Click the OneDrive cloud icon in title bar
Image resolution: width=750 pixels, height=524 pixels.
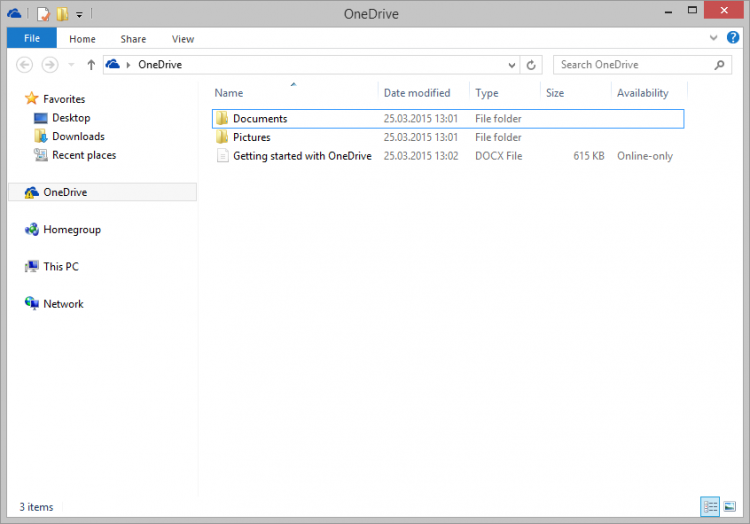coord(14,13)
